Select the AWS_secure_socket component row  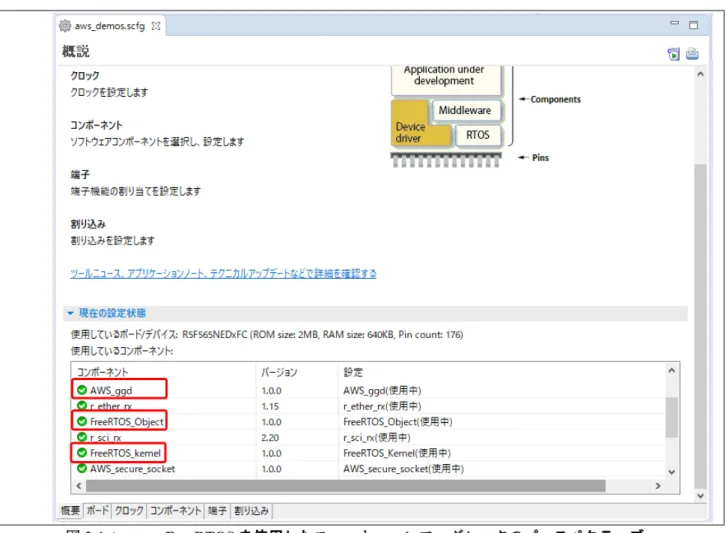(368, 469)
